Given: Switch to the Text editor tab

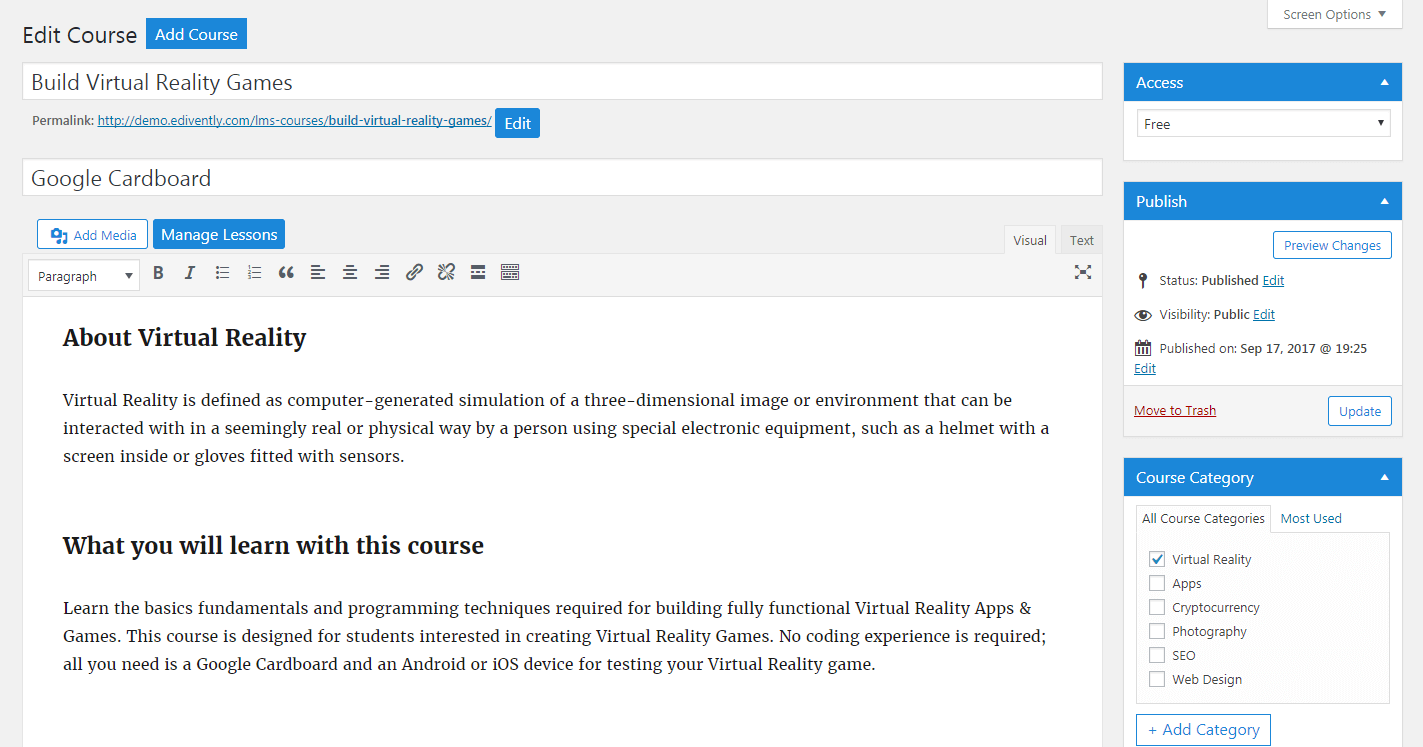Looking at the screenshot, I should (1081, 240).
